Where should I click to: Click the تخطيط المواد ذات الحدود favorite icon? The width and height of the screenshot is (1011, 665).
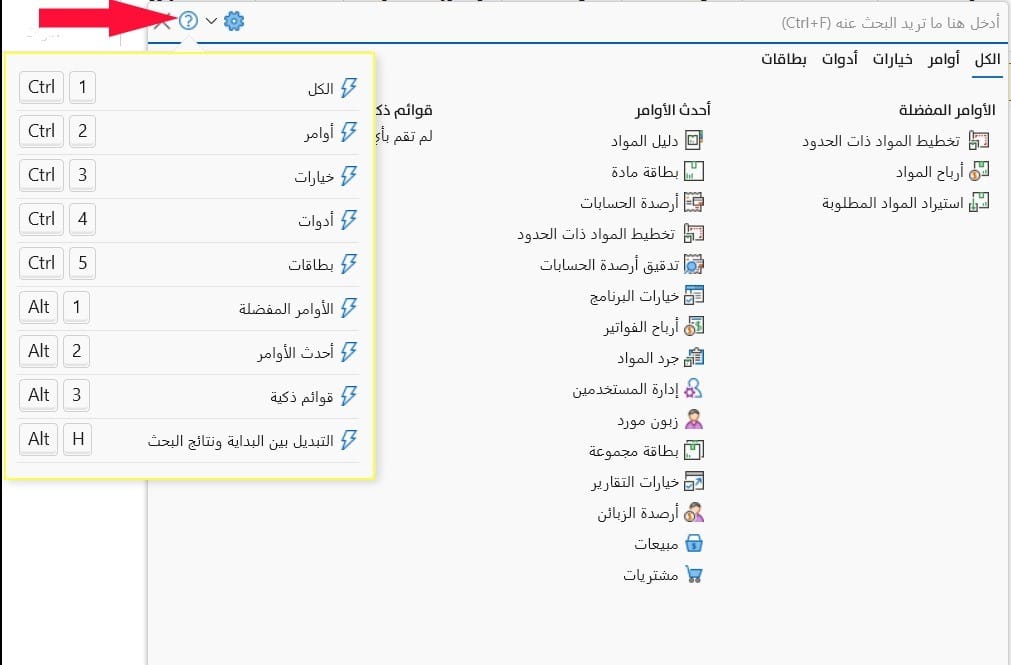coord(979,141)
